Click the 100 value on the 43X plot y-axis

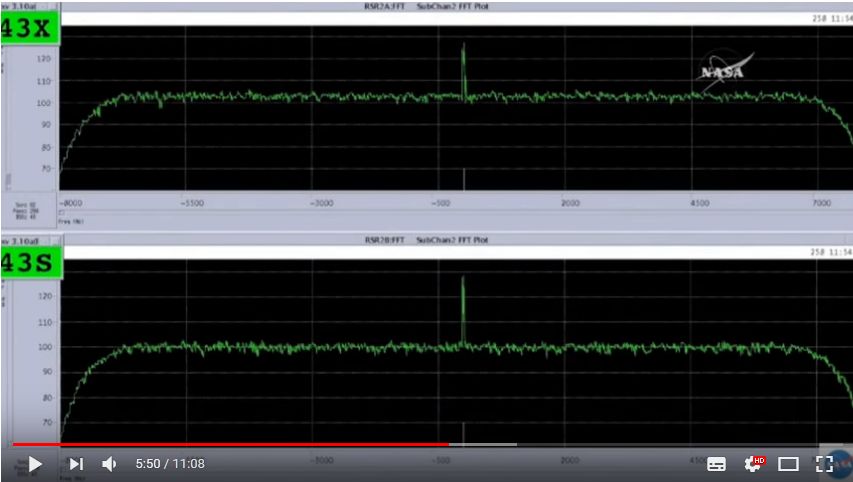(x=44, y=103)
